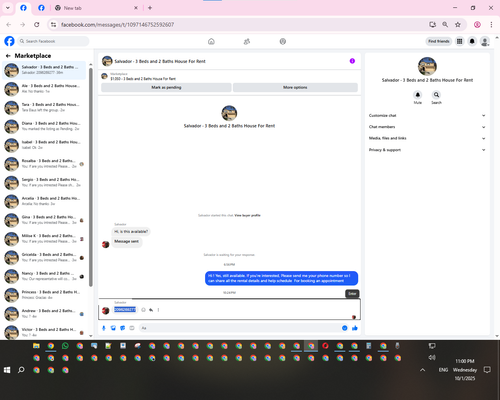
Task: Click Mark as pending button
Action: click(166, 87)
